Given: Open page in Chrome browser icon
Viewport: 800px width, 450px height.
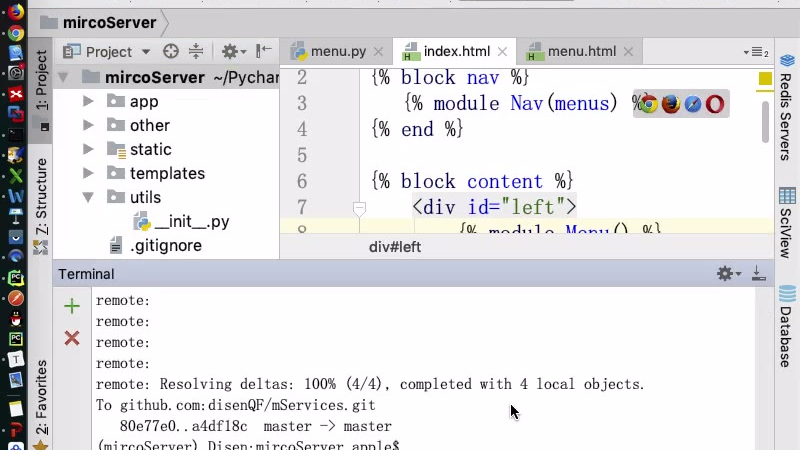Looking at the screenshot, I should click(x=648, y=104).
